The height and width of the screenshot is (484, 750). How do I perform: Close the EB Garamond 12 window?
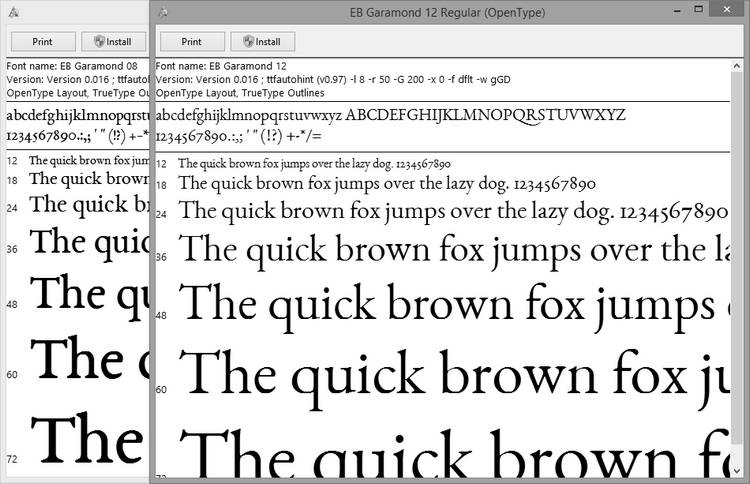727,10
